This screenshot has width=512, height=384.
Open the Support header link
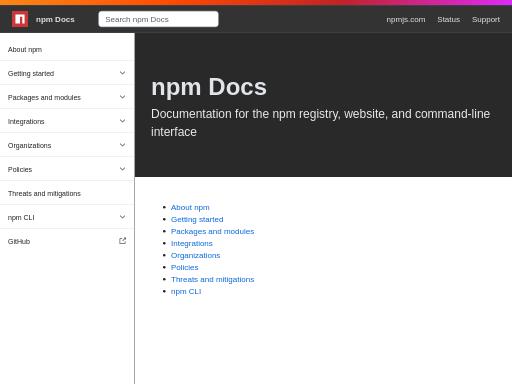point(486,19)
